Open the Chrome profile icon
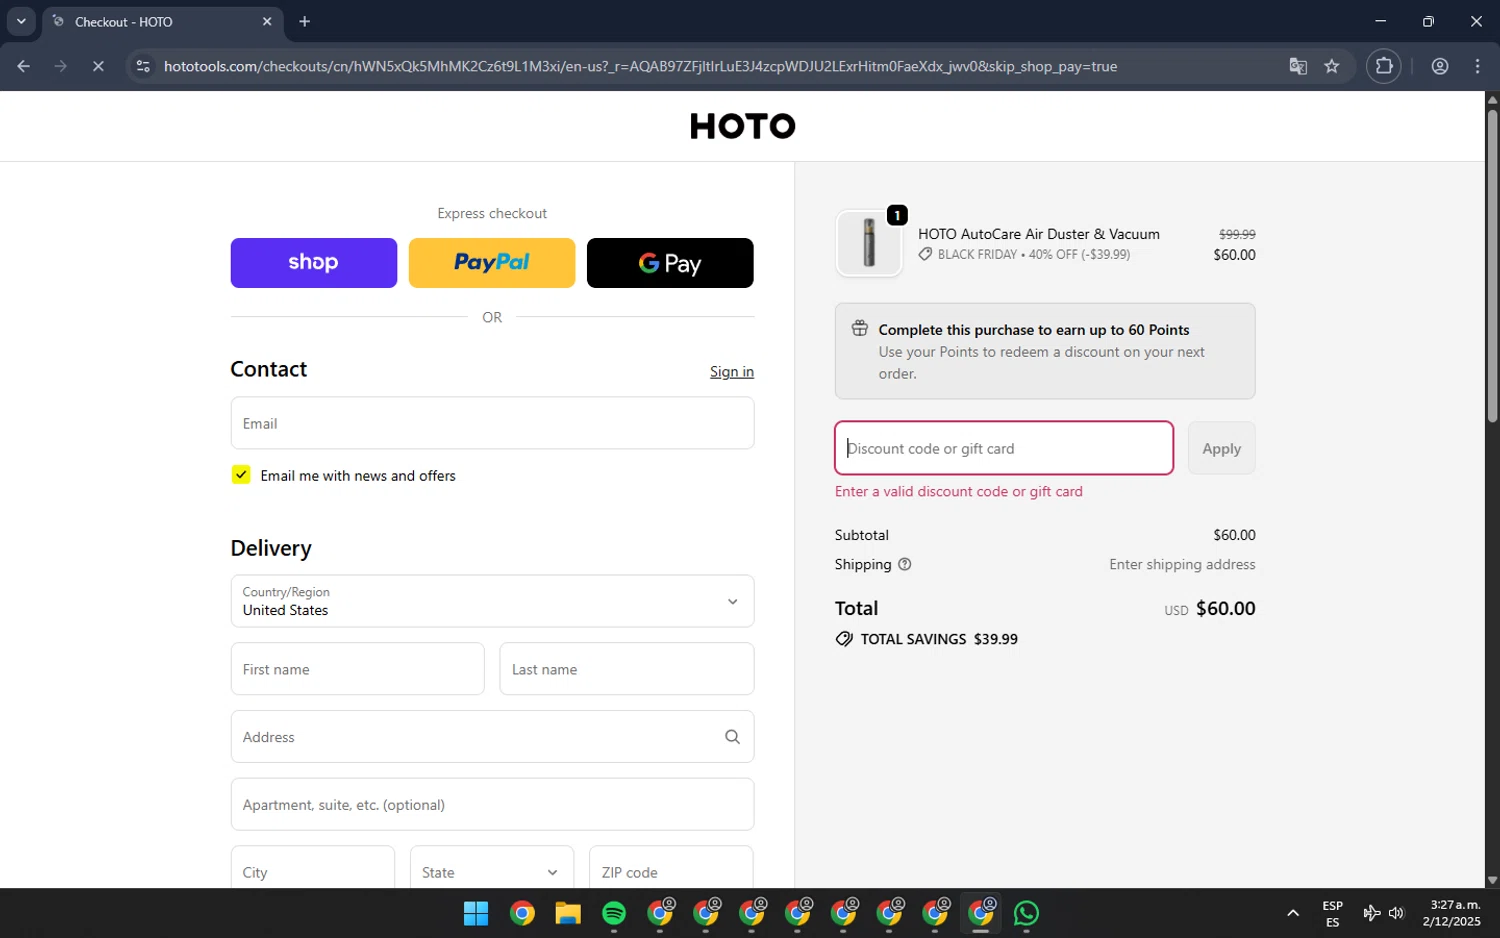Screen dimensions: 1500x938 pos(1440,66)
